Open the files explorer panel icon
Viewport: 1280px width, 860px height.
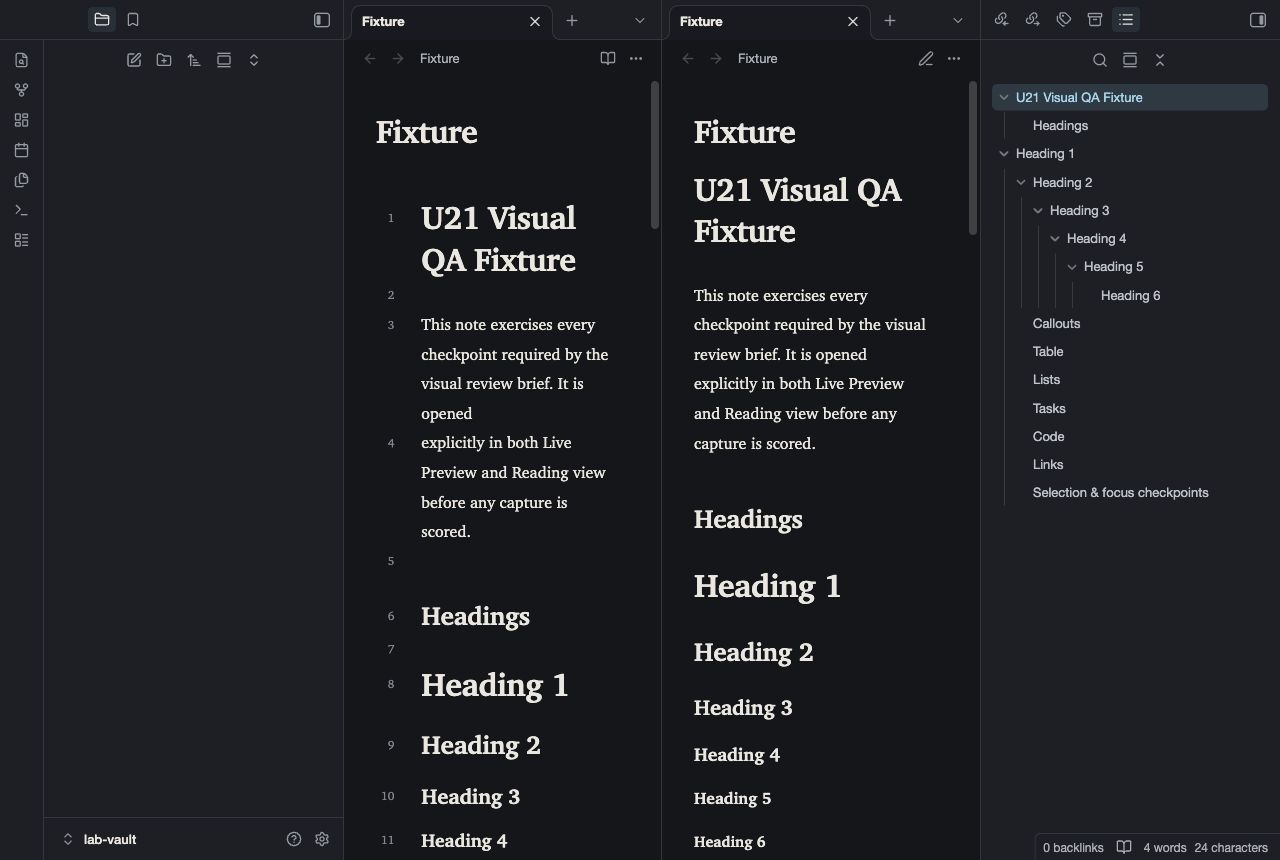point(102,20)
